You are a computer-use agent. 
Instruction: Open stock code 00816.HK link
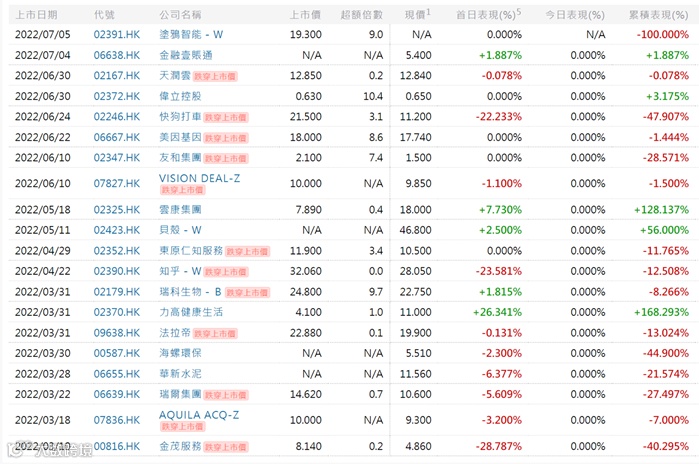[x=116, y=446]
